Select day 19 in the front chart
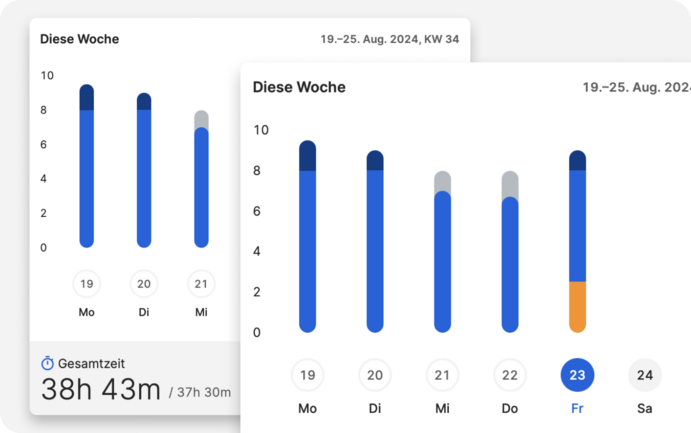The width and height of the screenshot is (691, 433). pos(307,376)
